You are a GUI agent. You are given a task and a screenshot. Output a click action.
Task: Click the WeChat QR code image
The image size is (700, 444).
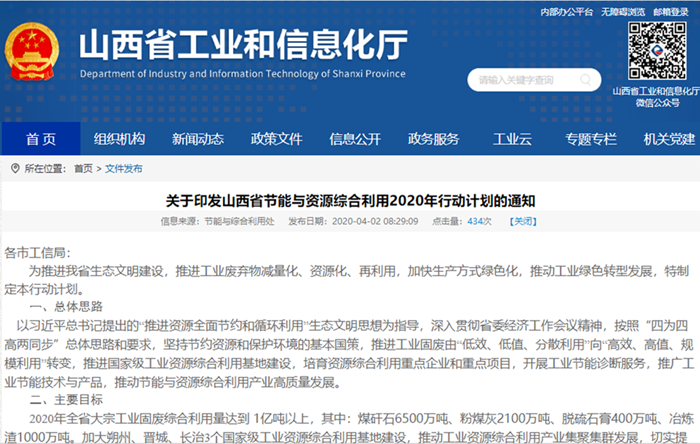(x=657, y=51)
